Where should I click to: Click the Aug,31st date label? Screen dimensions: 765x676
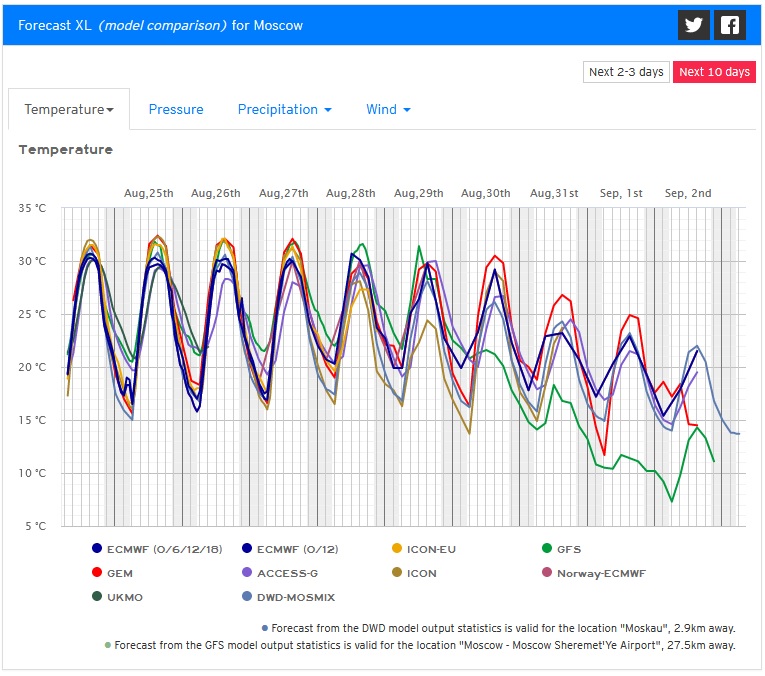pos(554,193)
